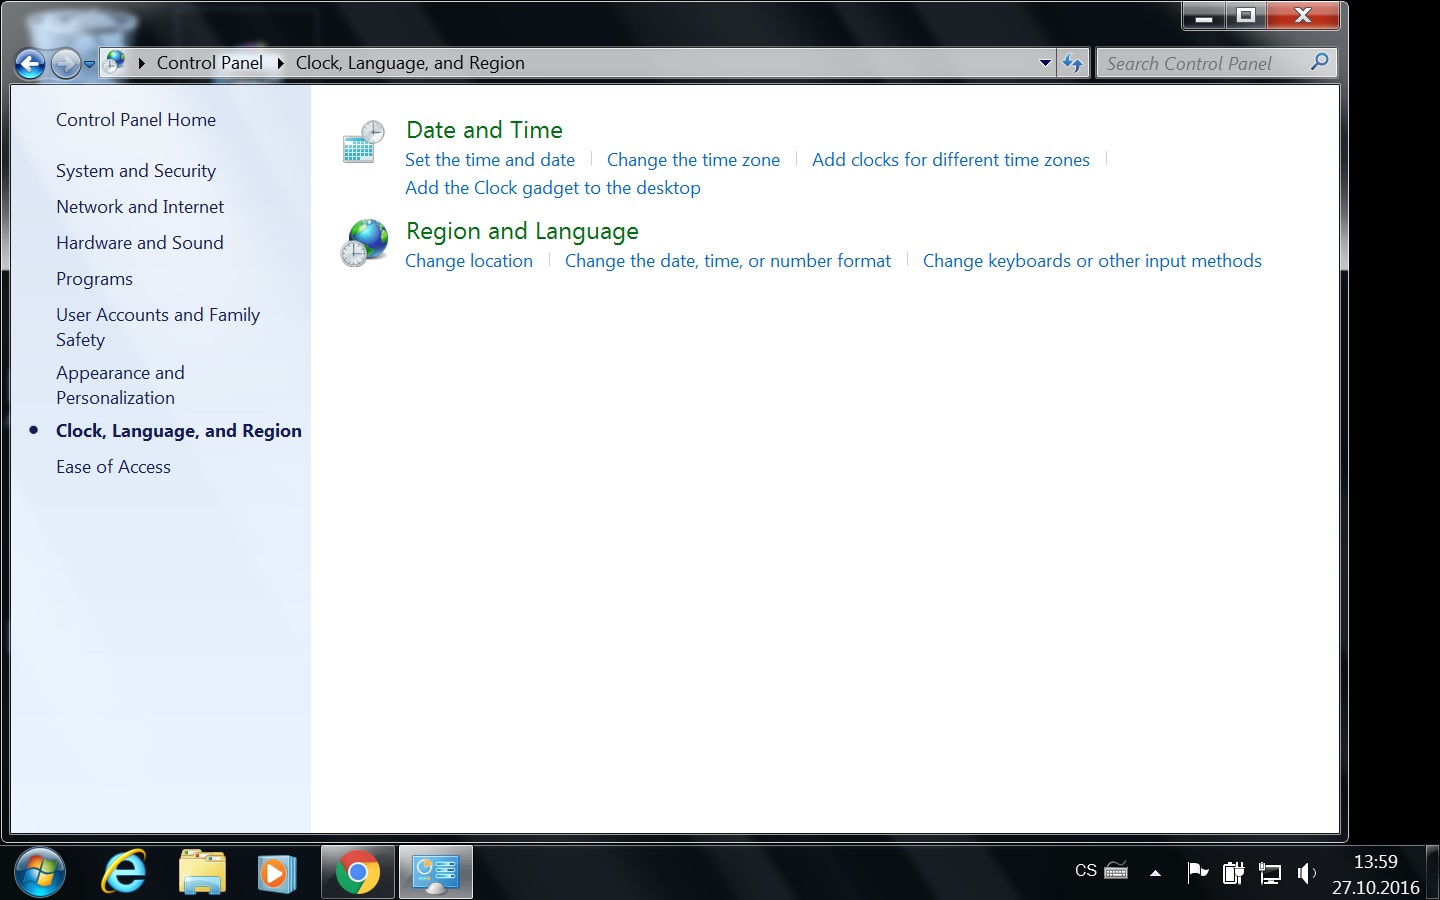The width and height of the screenshot is (1440, 900).
Task: Click the Show desktop button
Action: tap(1433, 873)
